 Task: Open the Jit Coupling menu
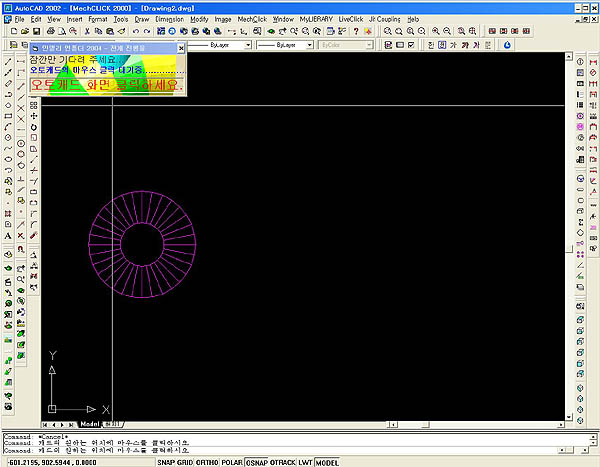(x=385, y=19)
